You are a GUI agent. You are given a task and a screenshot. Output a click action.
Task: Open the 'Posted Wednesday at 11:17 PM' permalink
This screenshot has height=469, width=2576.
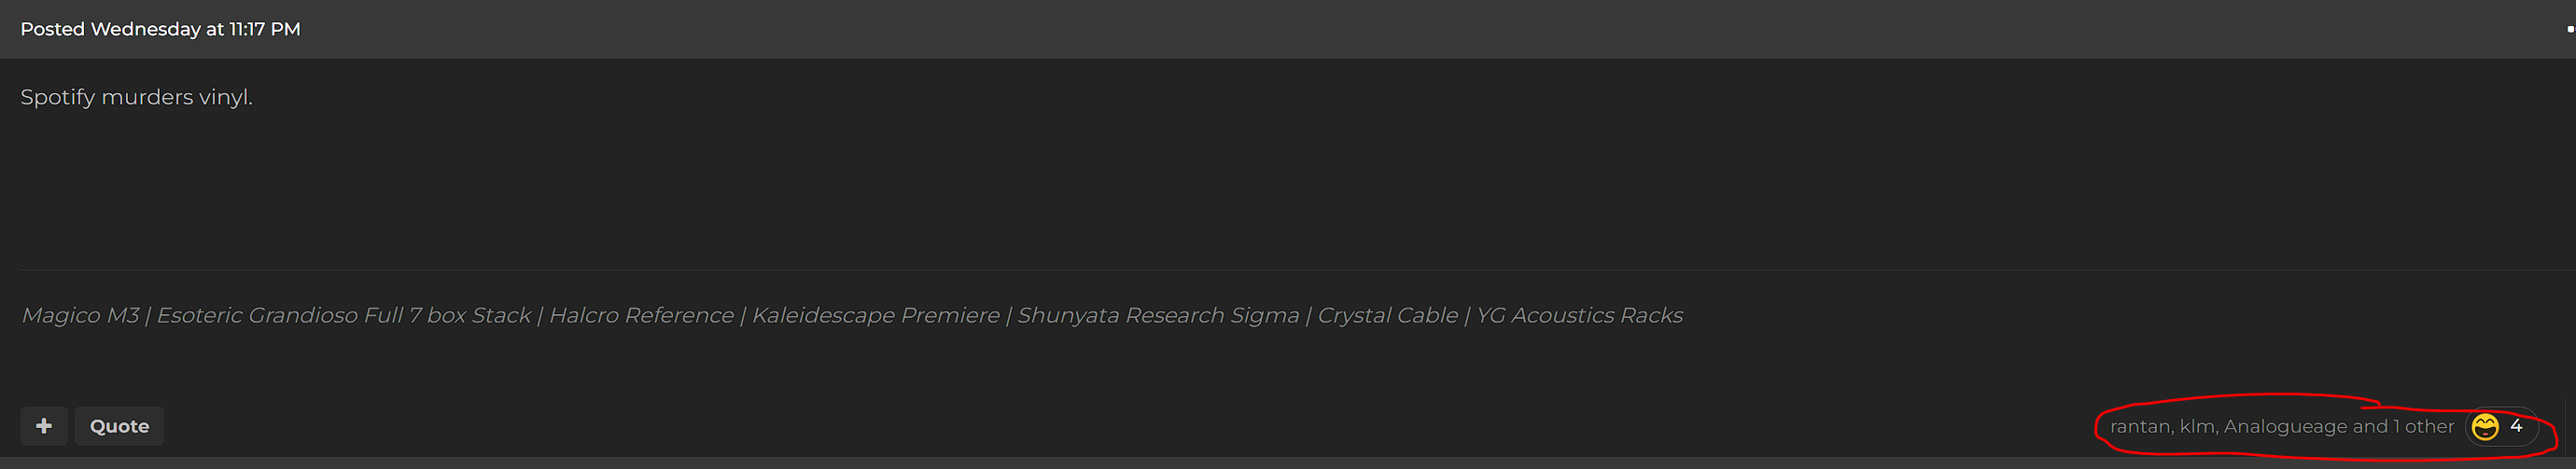pyautogui.click(x=160, y=29)
